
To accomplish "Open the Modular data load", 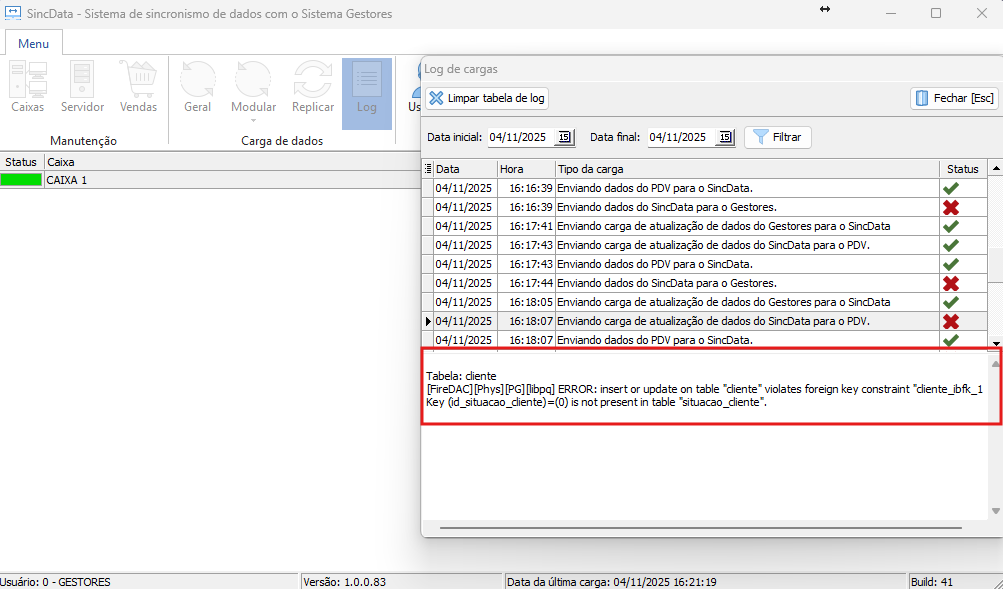I will pos(253,88).
